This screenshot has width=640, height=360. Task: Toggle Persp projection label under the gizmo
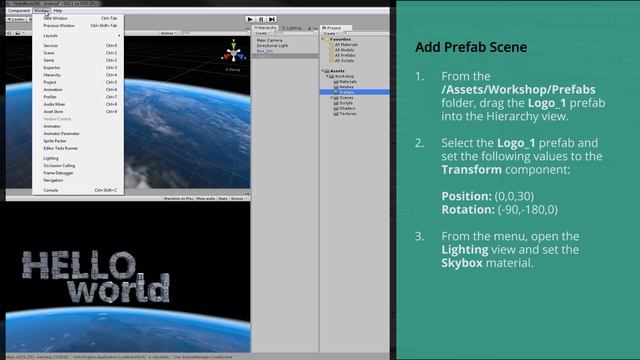(x=233, y=70)
